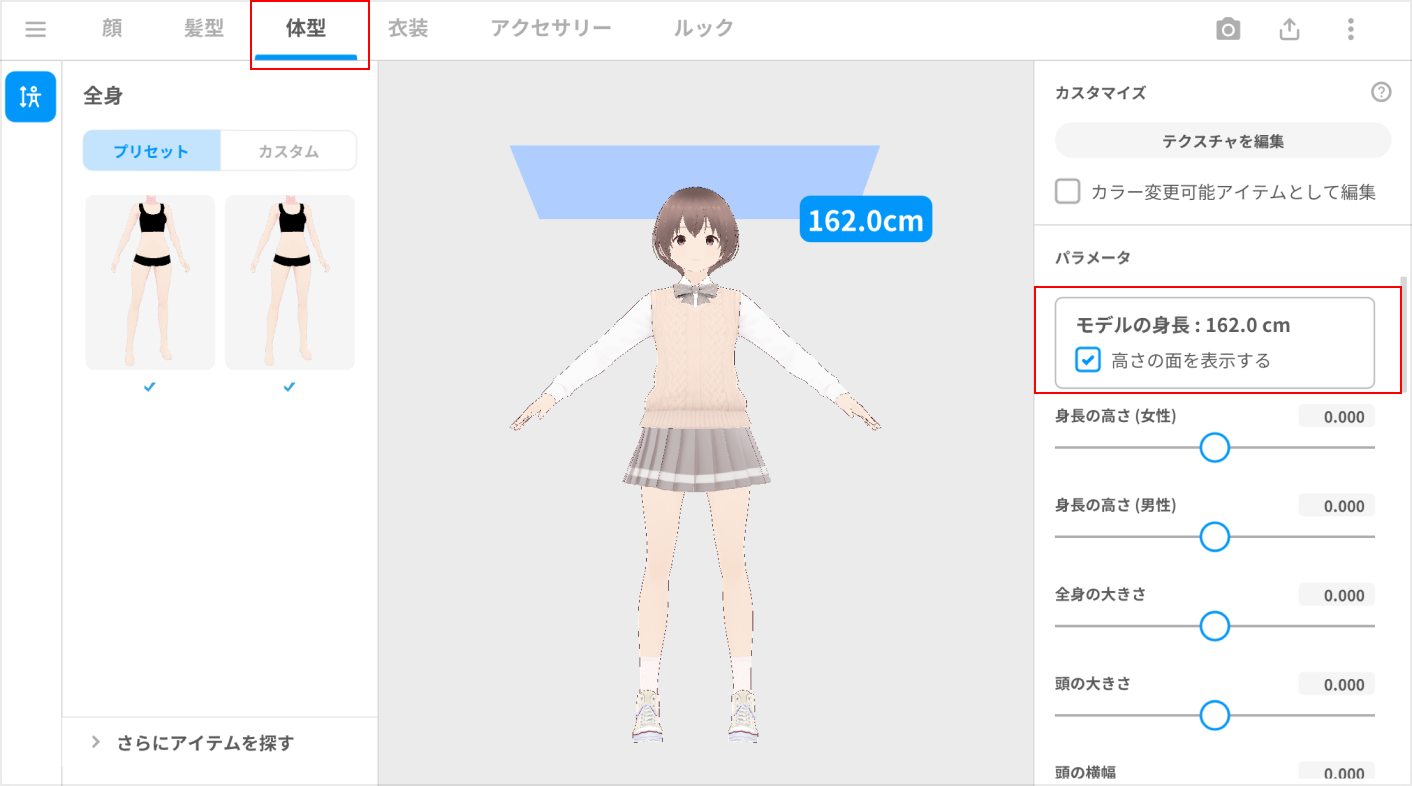1412x786 pixels.
Task: Click the パラメータ section heading
Action: click(1093, 257)
